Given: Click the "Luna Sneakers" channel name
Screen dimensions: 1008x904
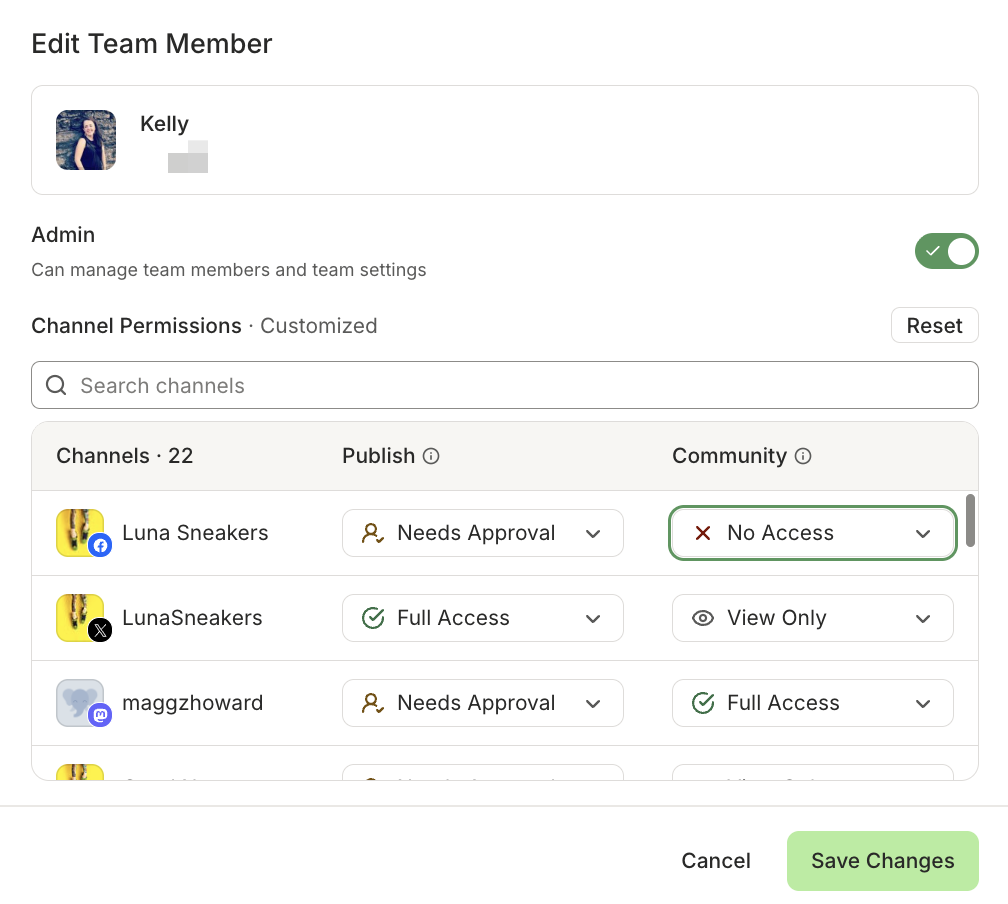Looking at the screenshot, I should click(x=195, y=532).
